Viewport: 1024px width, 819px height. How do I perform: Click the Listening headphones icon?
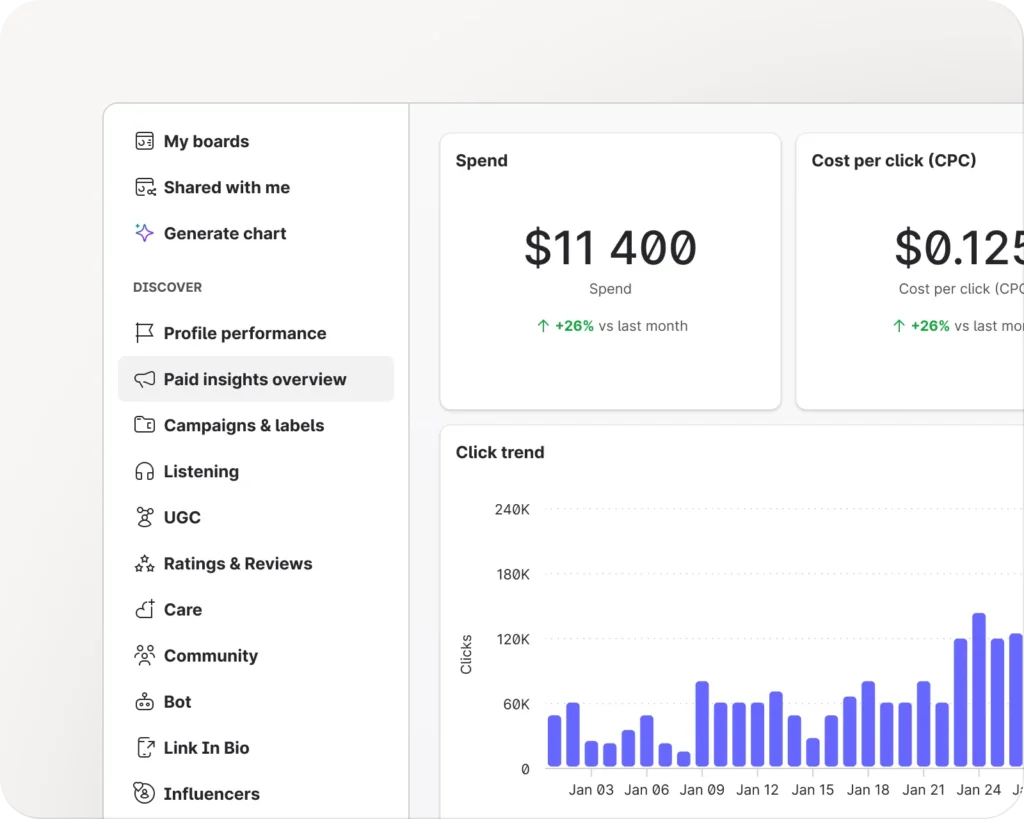click(x=144, y=471)
